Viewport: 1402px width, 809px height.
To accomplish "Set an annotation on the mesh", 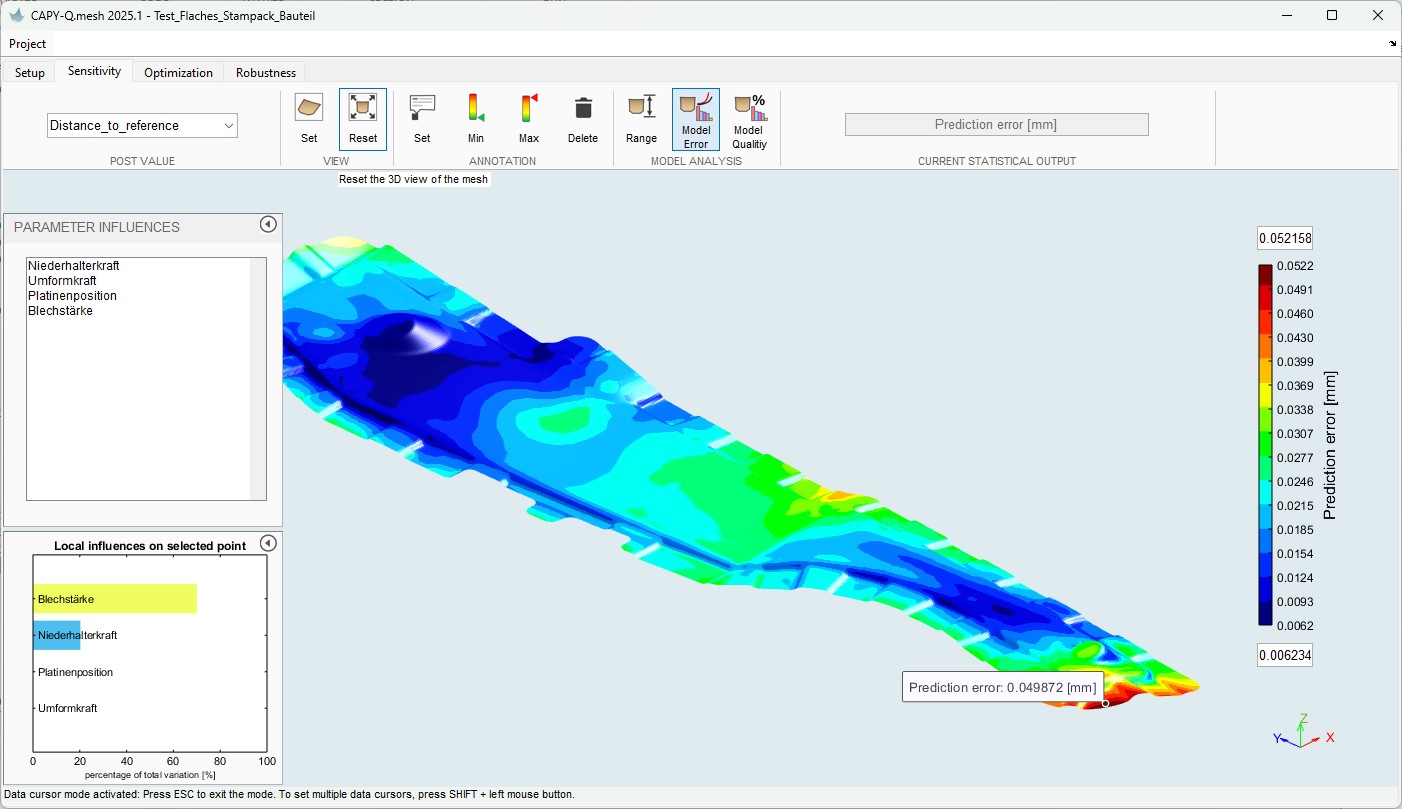I will [422, 119].
